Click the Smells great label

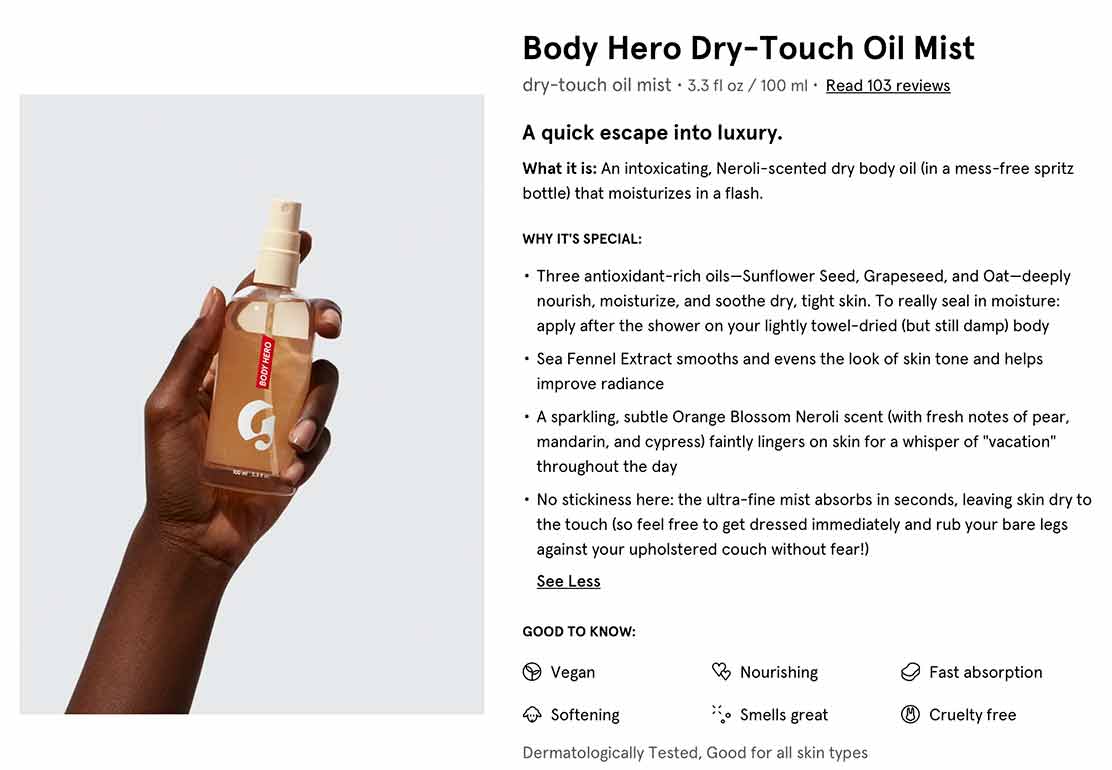click(784, 715)
